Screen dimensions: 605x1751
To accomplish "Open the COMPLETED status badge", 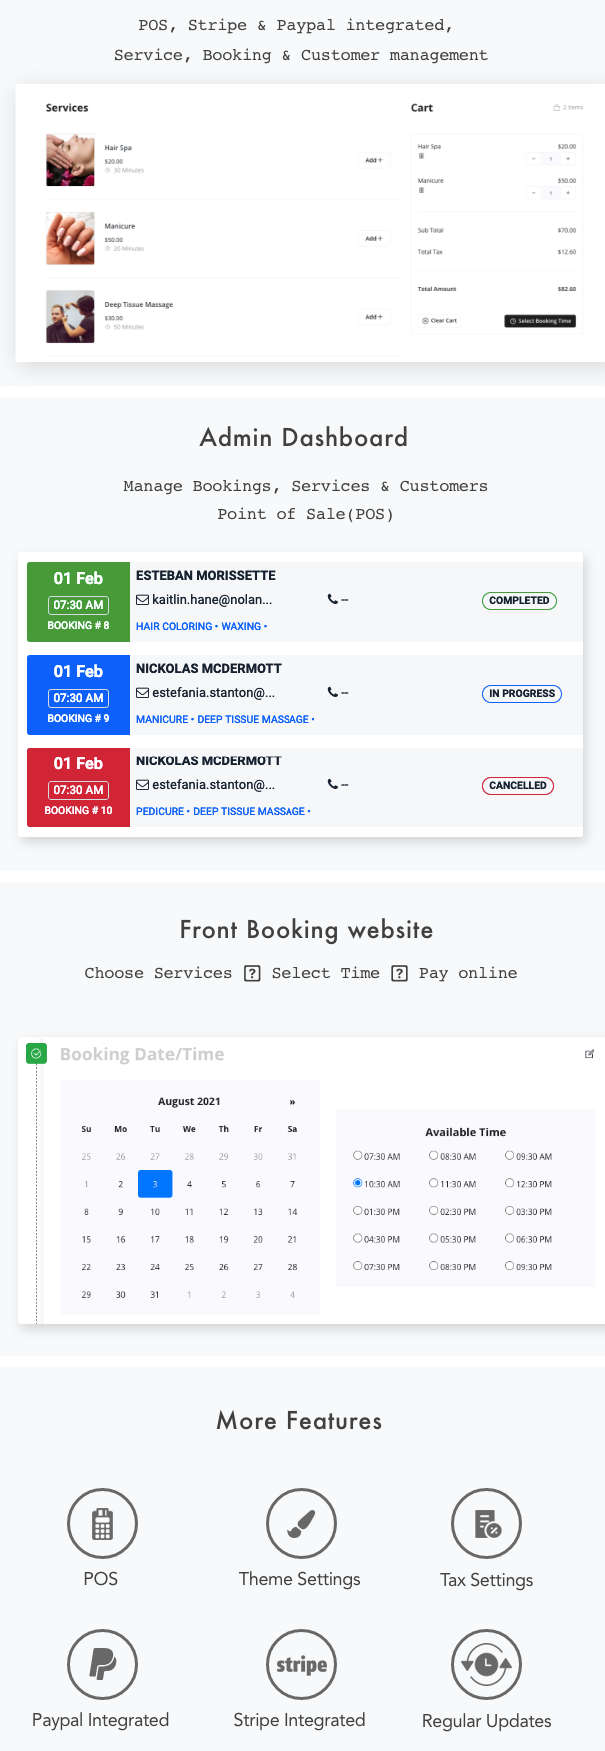I will [519, 601].
